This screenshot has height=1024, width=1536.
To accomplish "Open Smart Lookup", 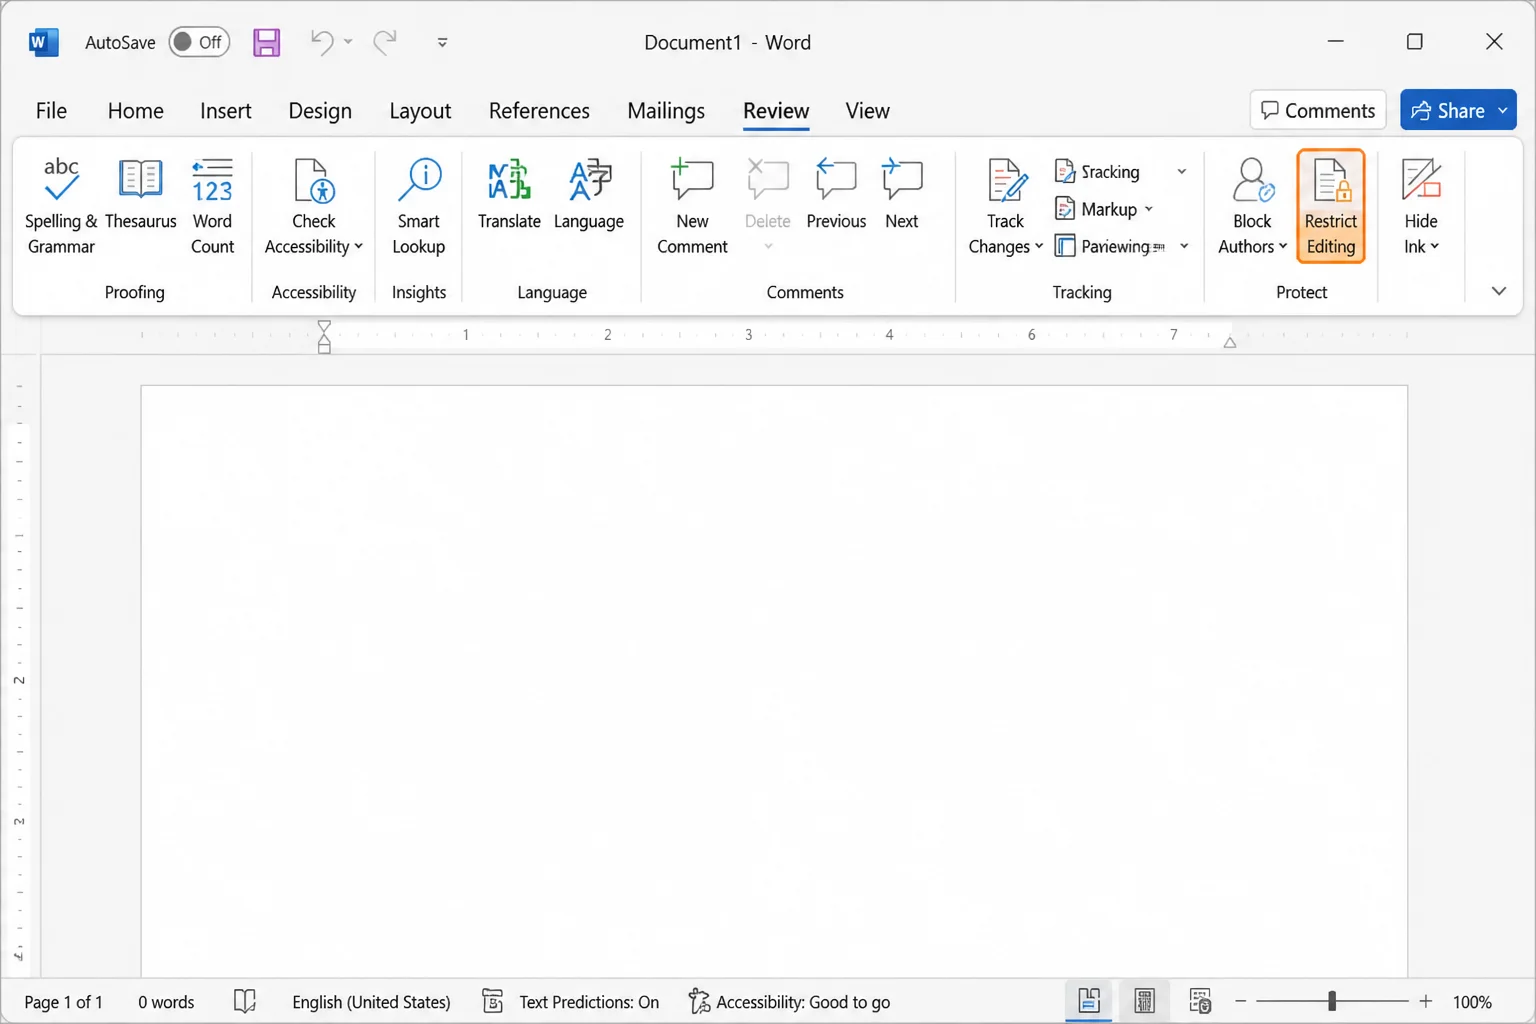I will click(418, 207).
